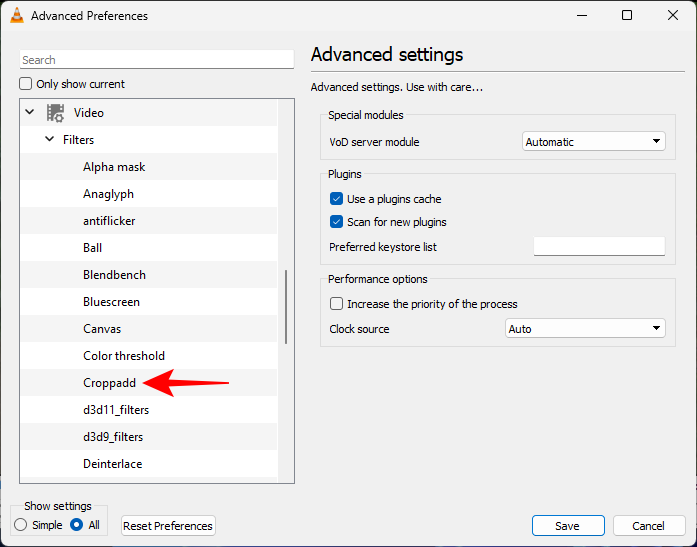Select the All settings radio button
Viewport: 697px width, 547px height.
coord(77,525)
